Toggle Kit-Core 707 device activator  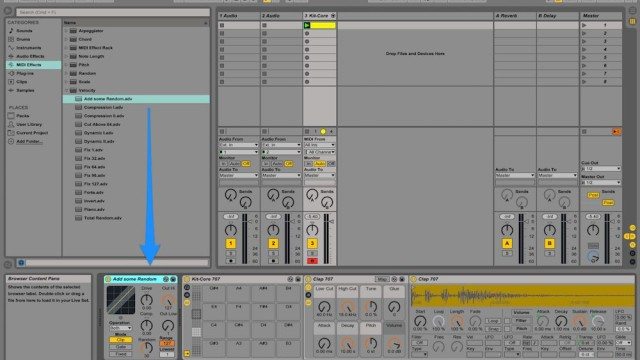point(187,279)
